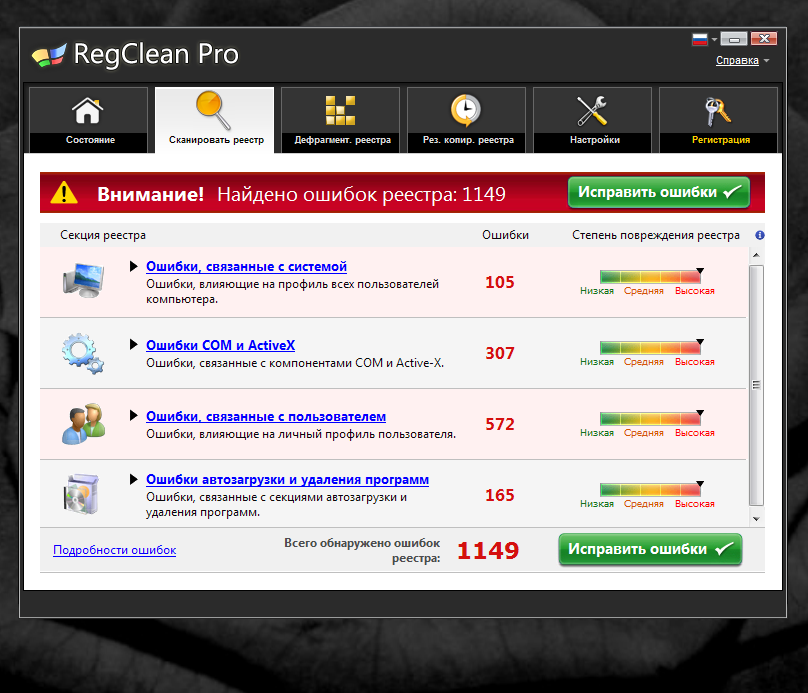This screenshot has height=693, width=808.
Task: Click damage level bar for system errors
Action: coord(650,277)
